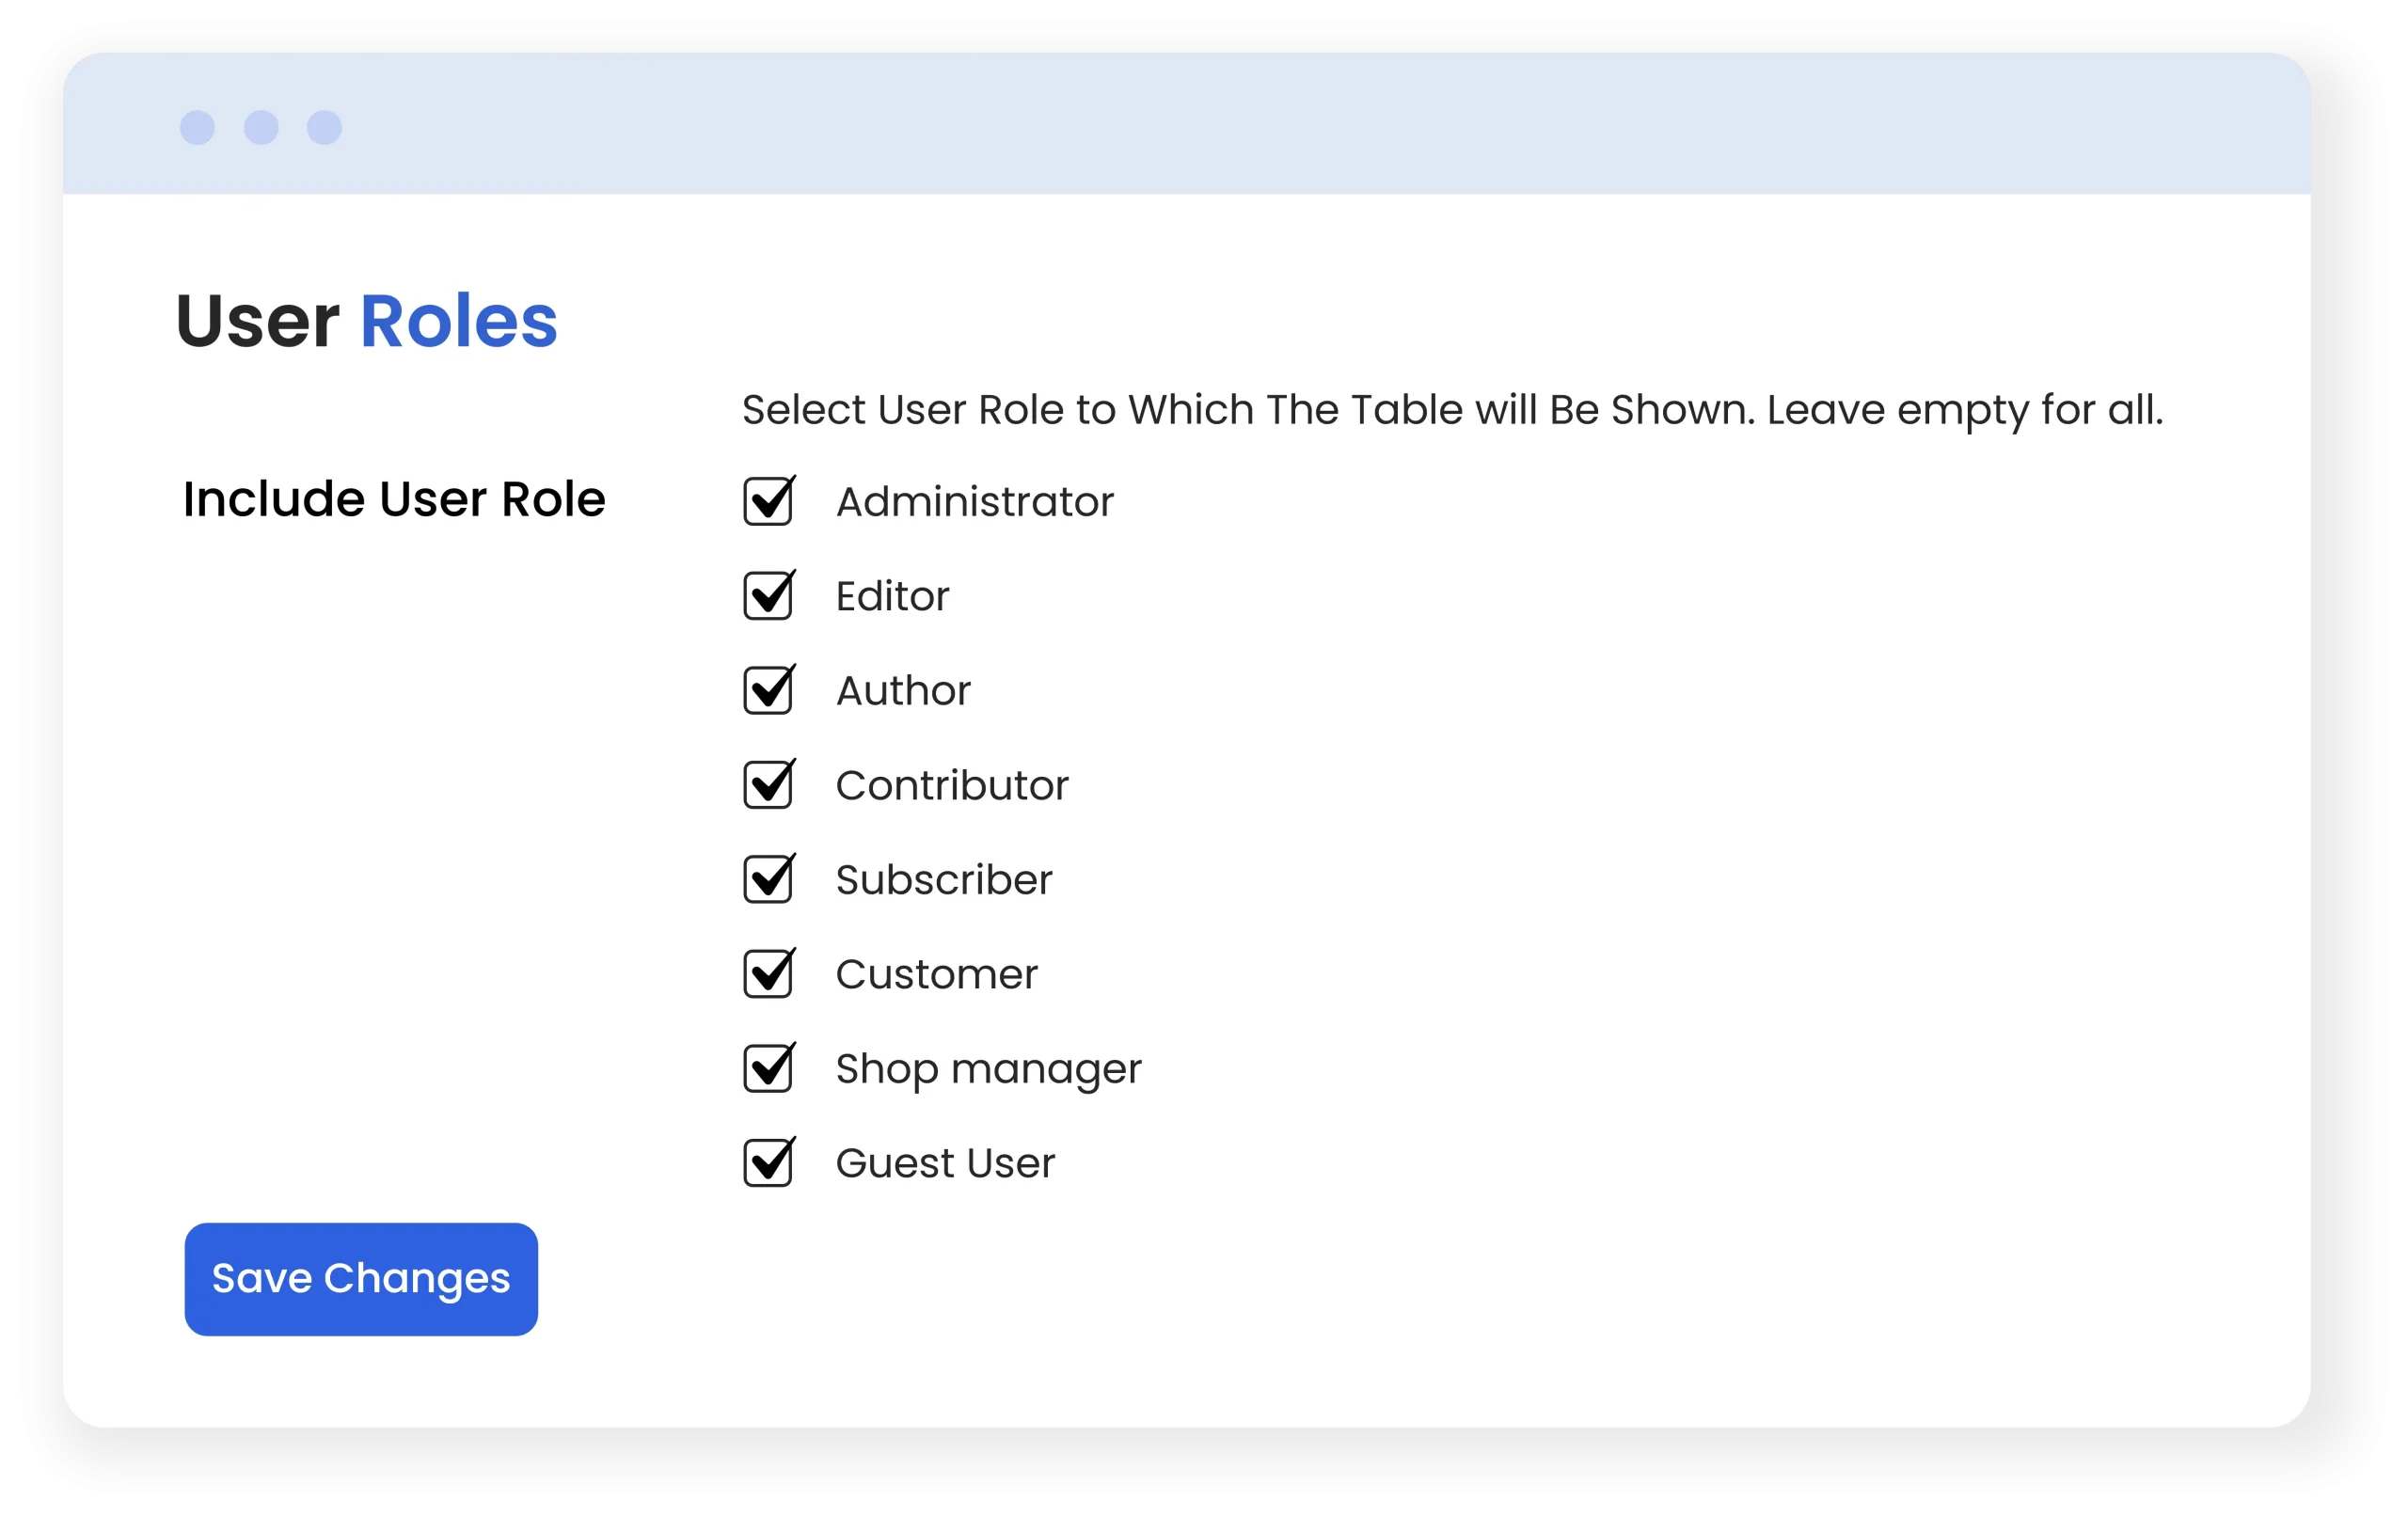Click the Shop manager label text

pyautogui.click(x=988, y=1069)
